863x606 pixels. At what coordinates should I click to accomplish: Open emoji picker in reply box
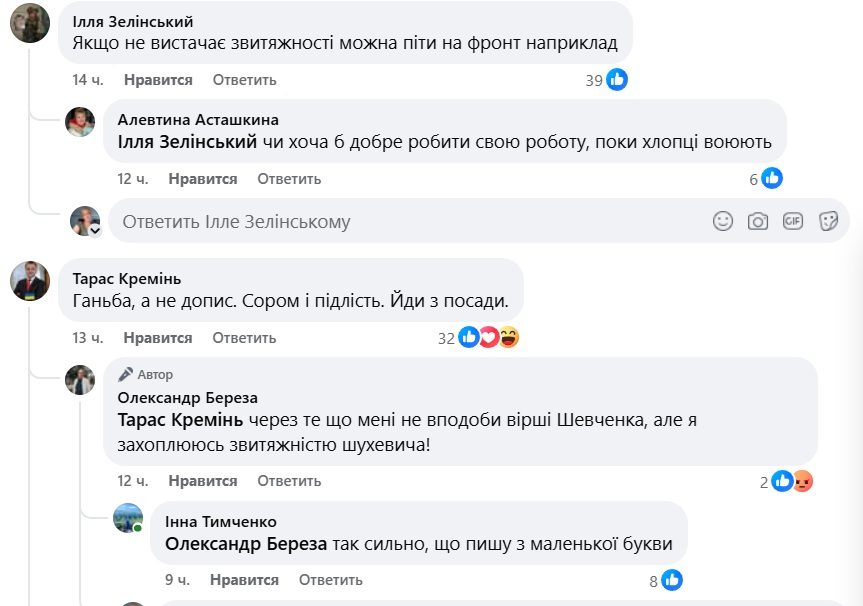click(x=723, y=221)
